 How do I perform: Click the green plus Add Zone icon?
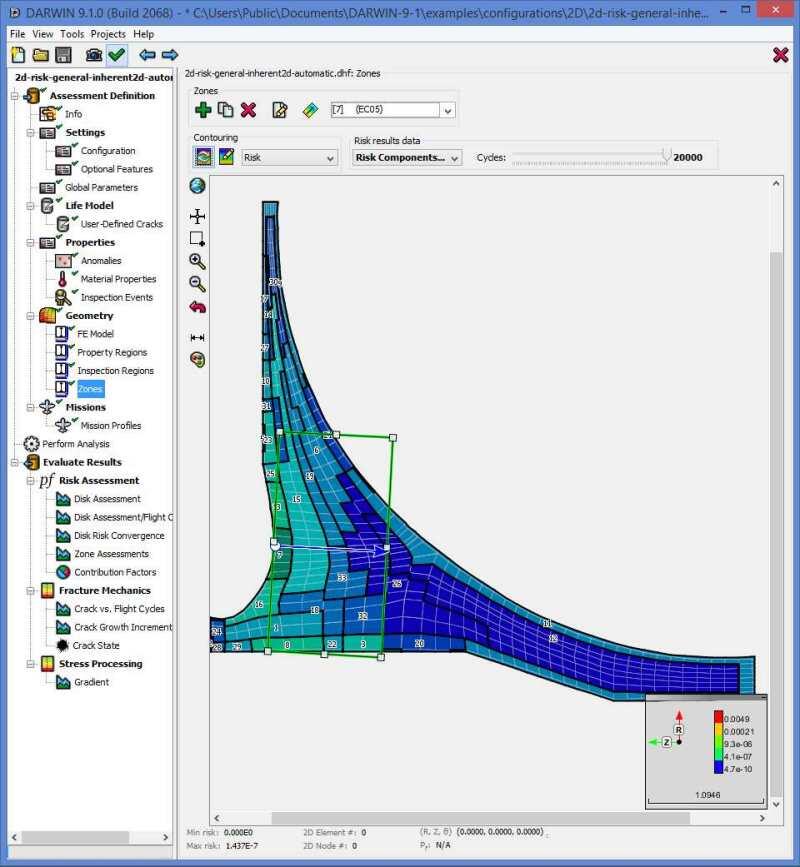point(203,110)
